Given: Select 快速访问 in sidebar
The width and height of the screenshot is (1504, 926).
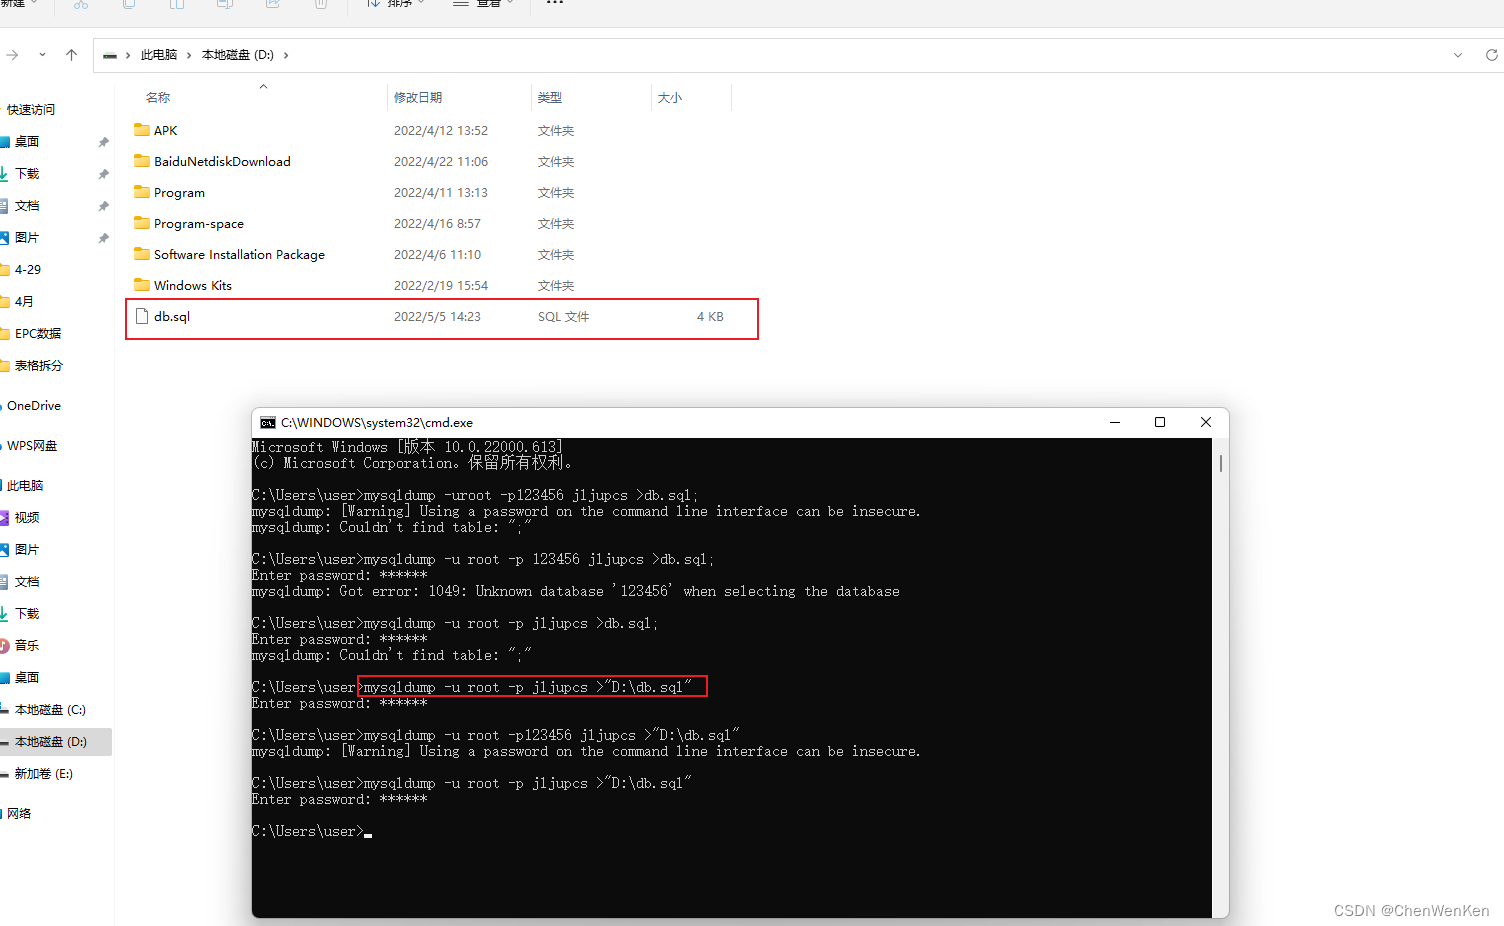Looking at the screenshot, I should 31,110.
